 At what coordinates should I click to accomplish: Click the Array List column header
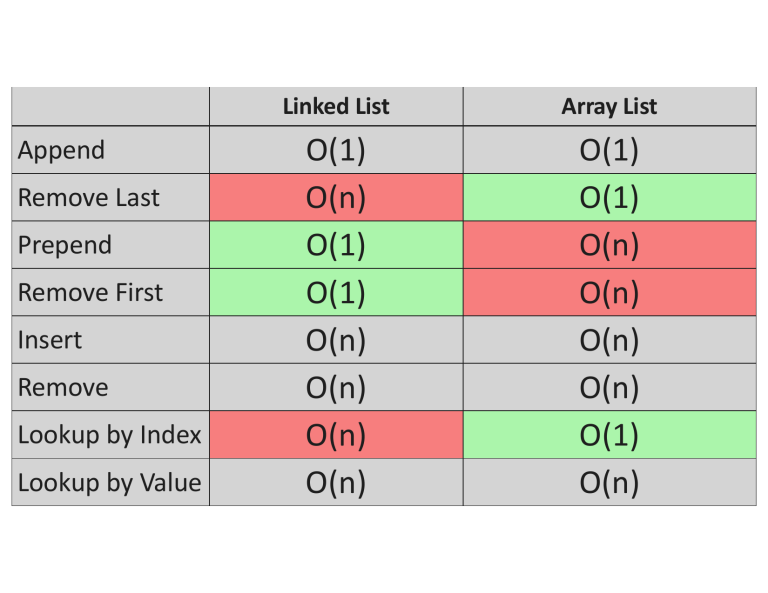click(609, 107)
